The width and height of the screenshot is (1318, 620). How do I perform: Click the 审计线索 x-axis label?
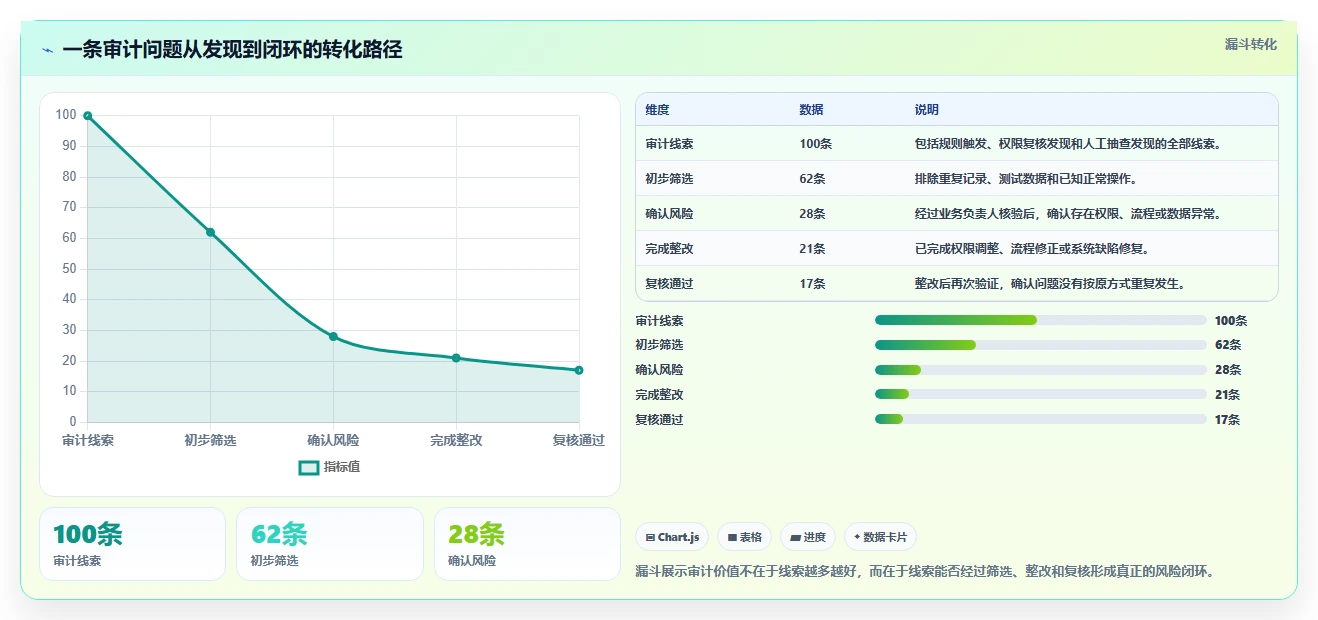click(88, 440)
